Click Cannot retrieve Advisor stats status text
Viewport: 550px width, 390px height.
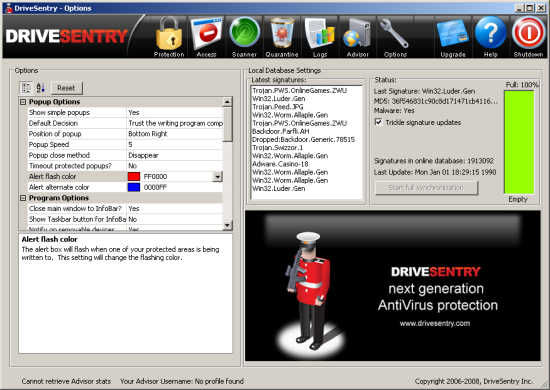pyautogui.click(x=66, y=381)
